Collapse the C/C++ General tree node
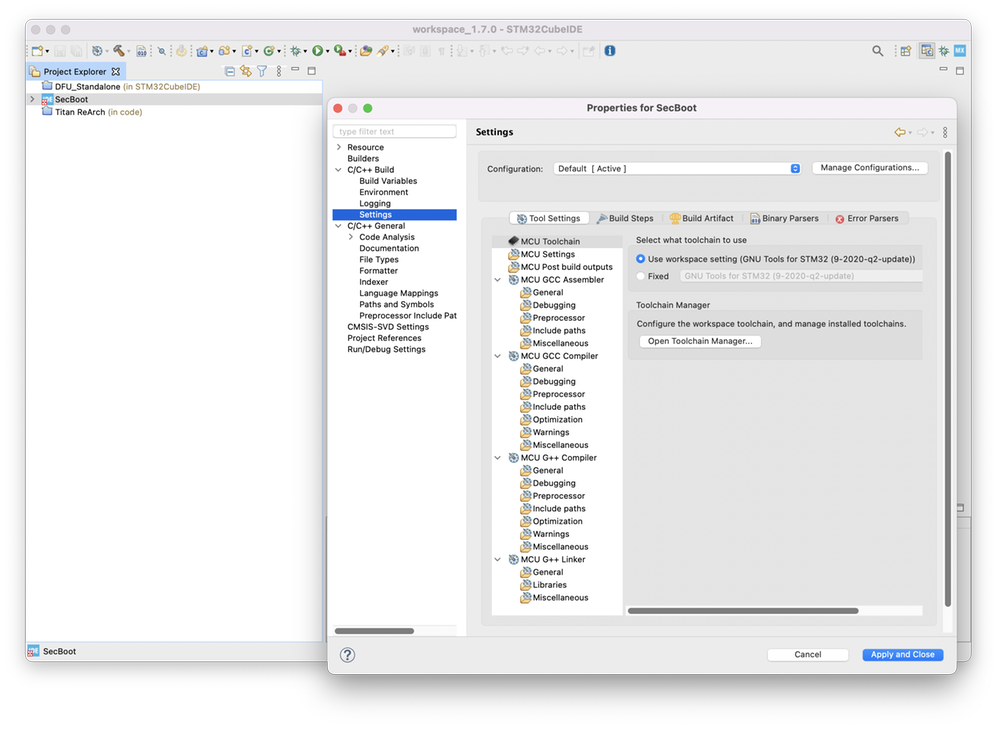Image resolution: width=999 pixels, height=730 pixels. (338, 226)
